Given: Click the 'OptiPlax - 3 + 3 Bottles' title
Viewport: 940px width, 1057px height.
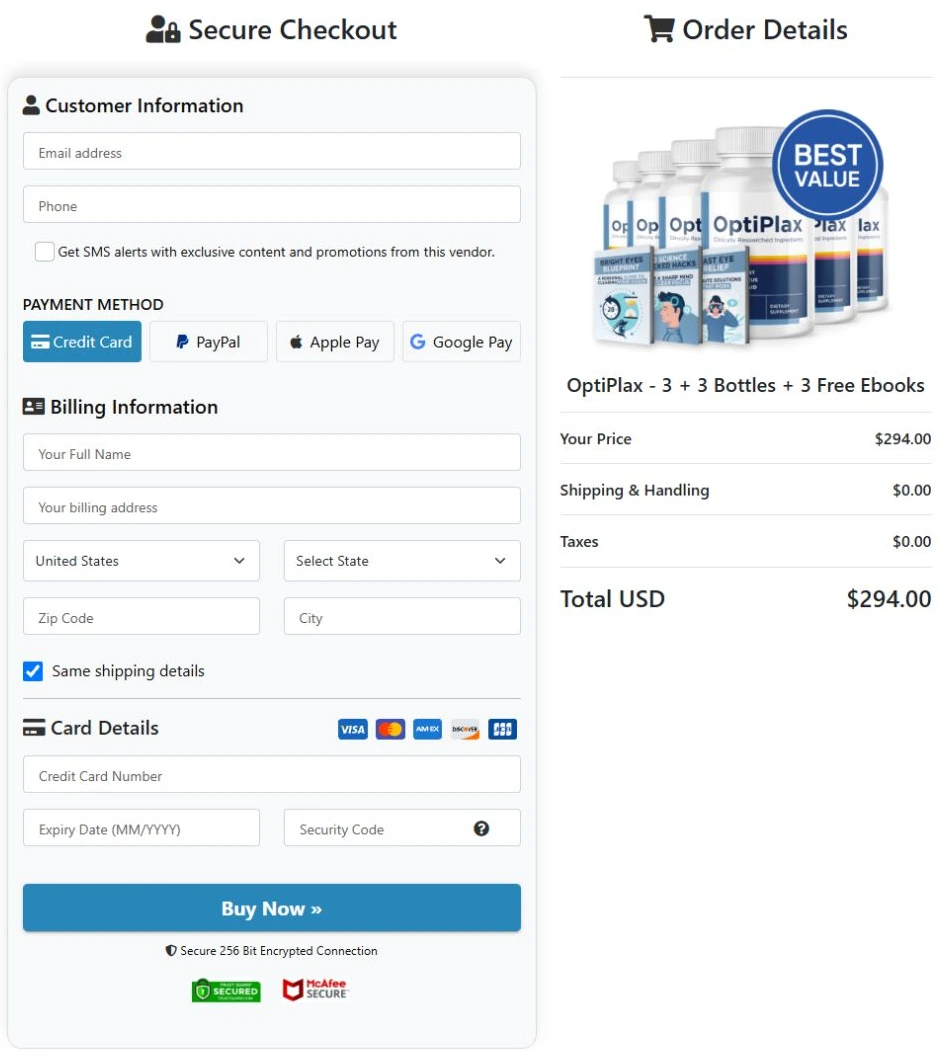Looking at the screenshot, I should [x=745, y=385].
